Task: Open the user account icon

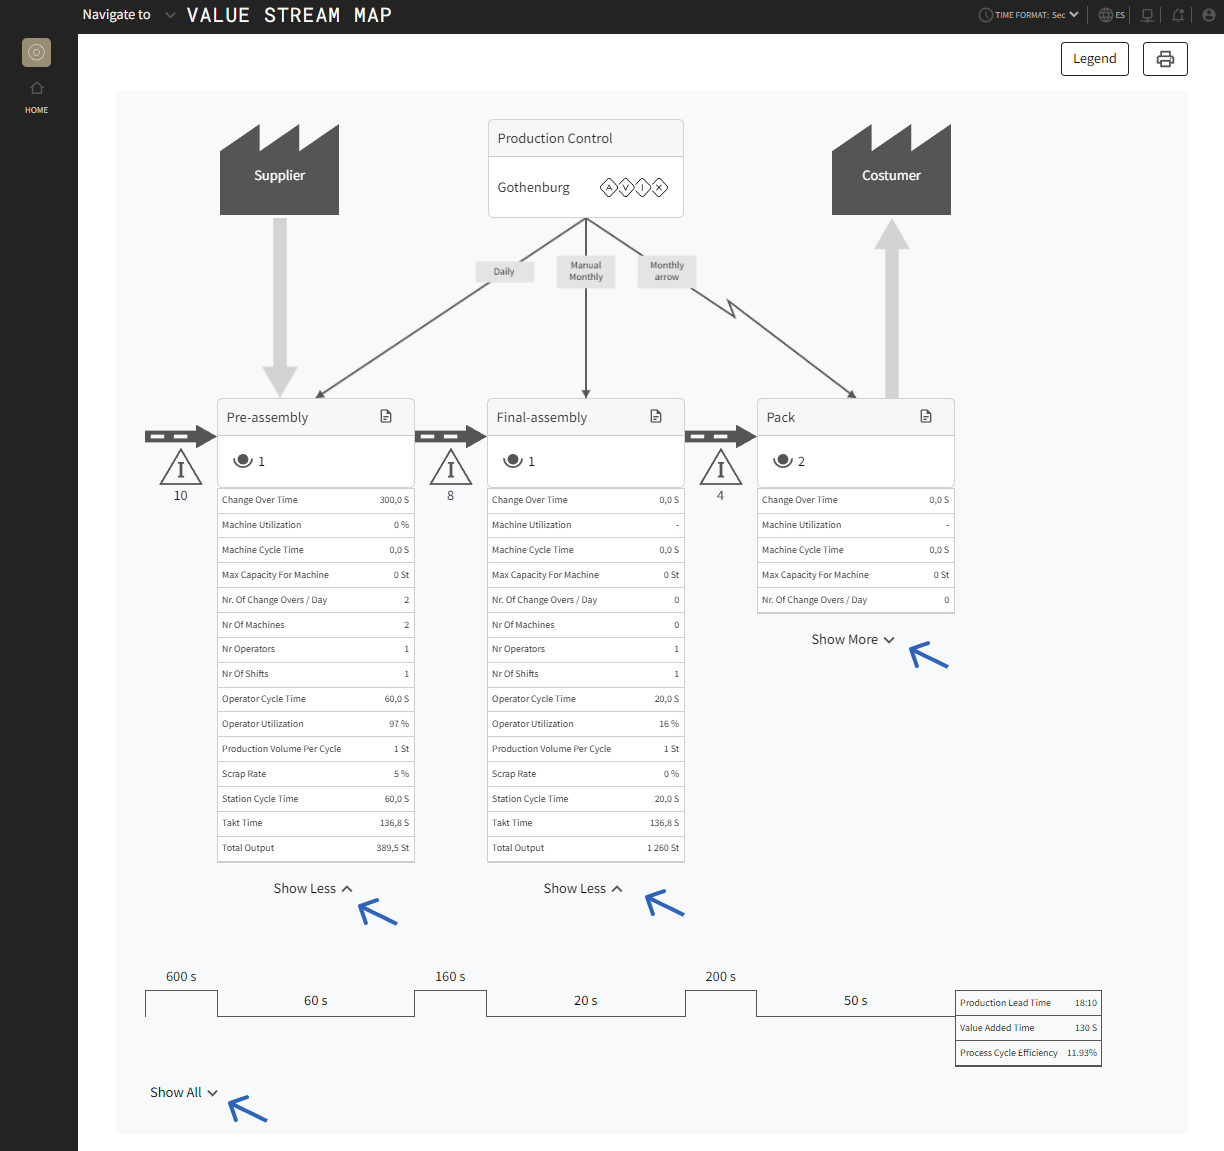Action: tap(1208, 14)
